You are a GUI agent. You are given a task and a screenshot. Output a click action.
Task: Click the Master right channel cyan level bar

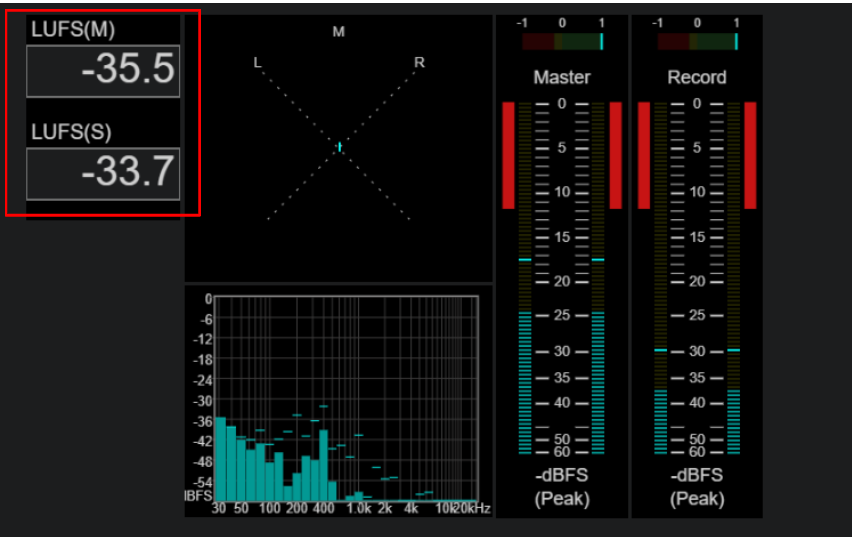point(598,383)
